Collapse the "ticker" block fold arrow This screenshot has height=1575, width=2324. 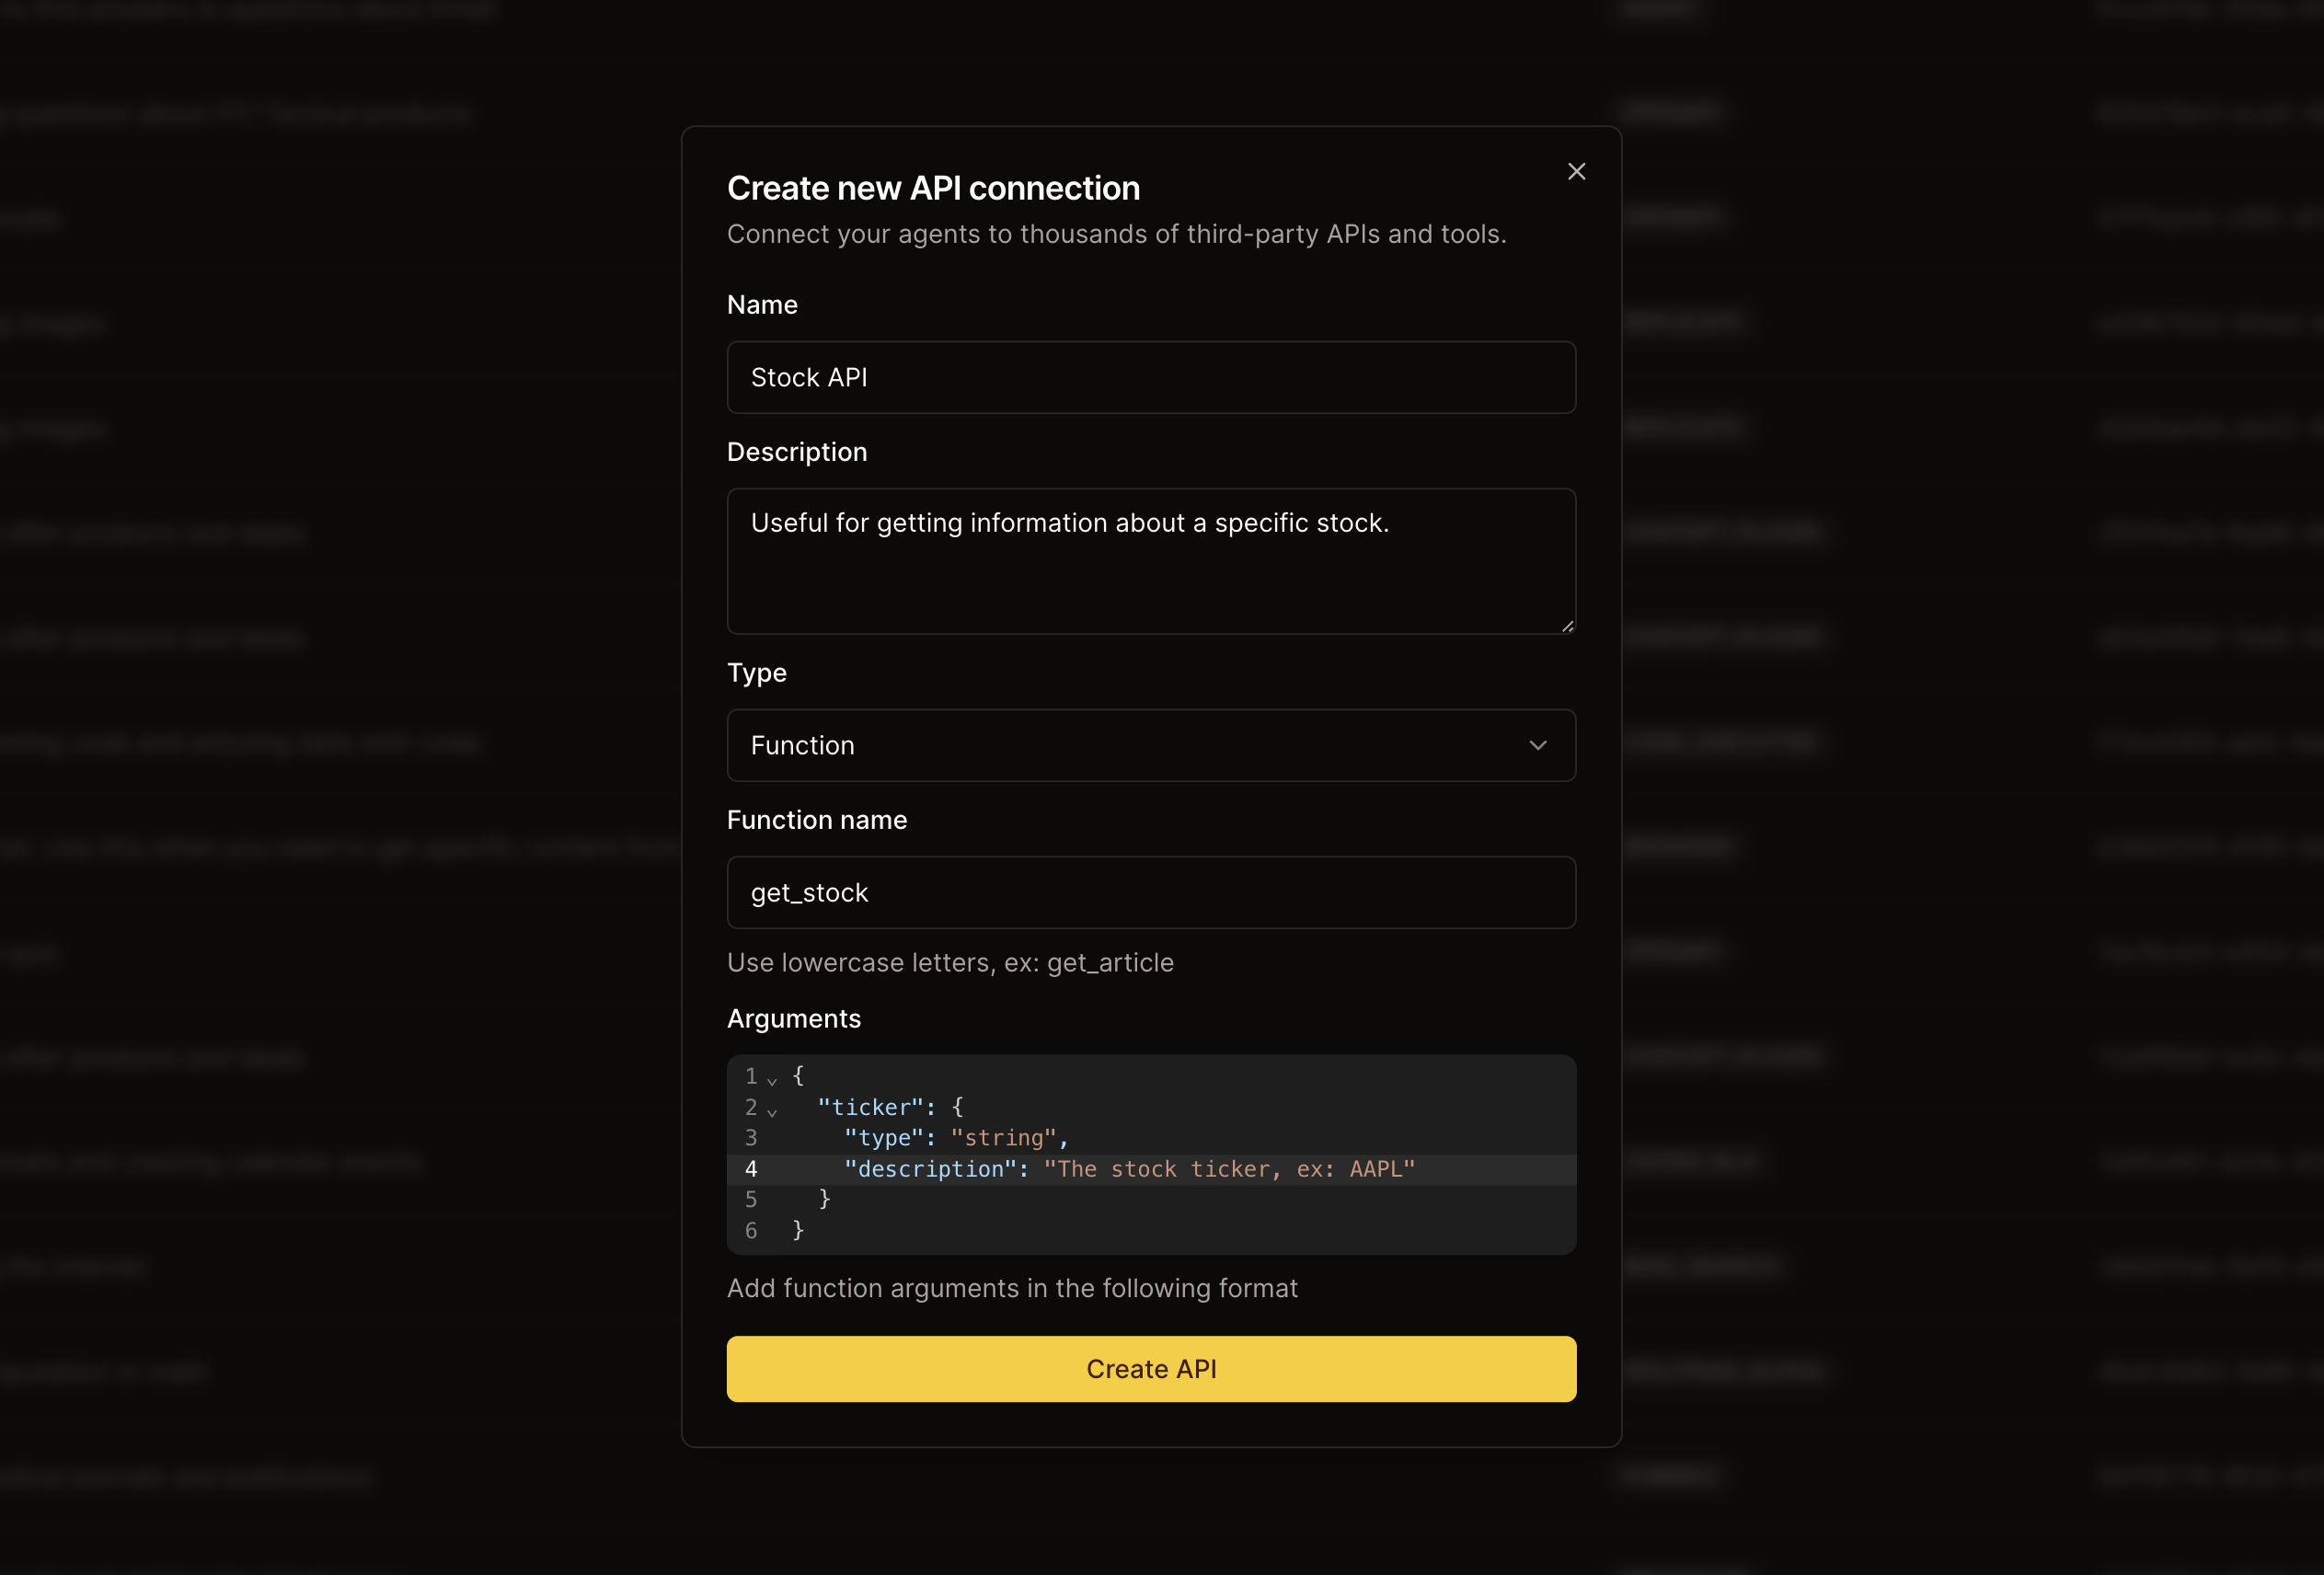point(772,1111)
